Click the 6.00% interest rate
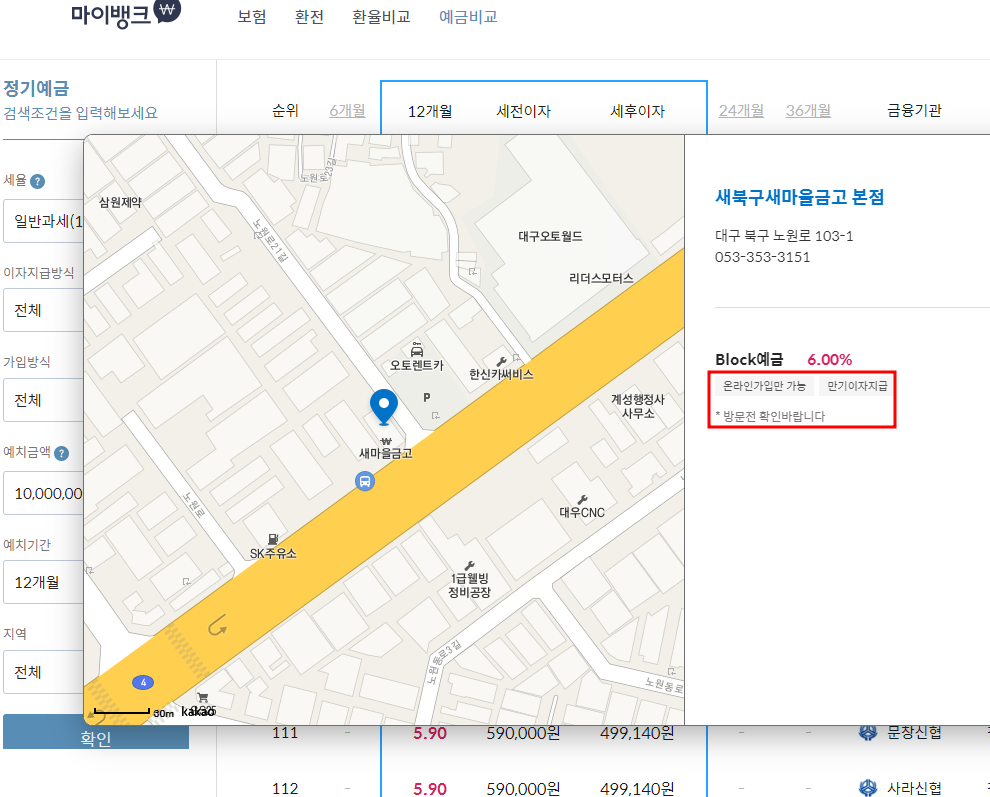Viewport: 990px width, 797px height. [x=830, y=360]
